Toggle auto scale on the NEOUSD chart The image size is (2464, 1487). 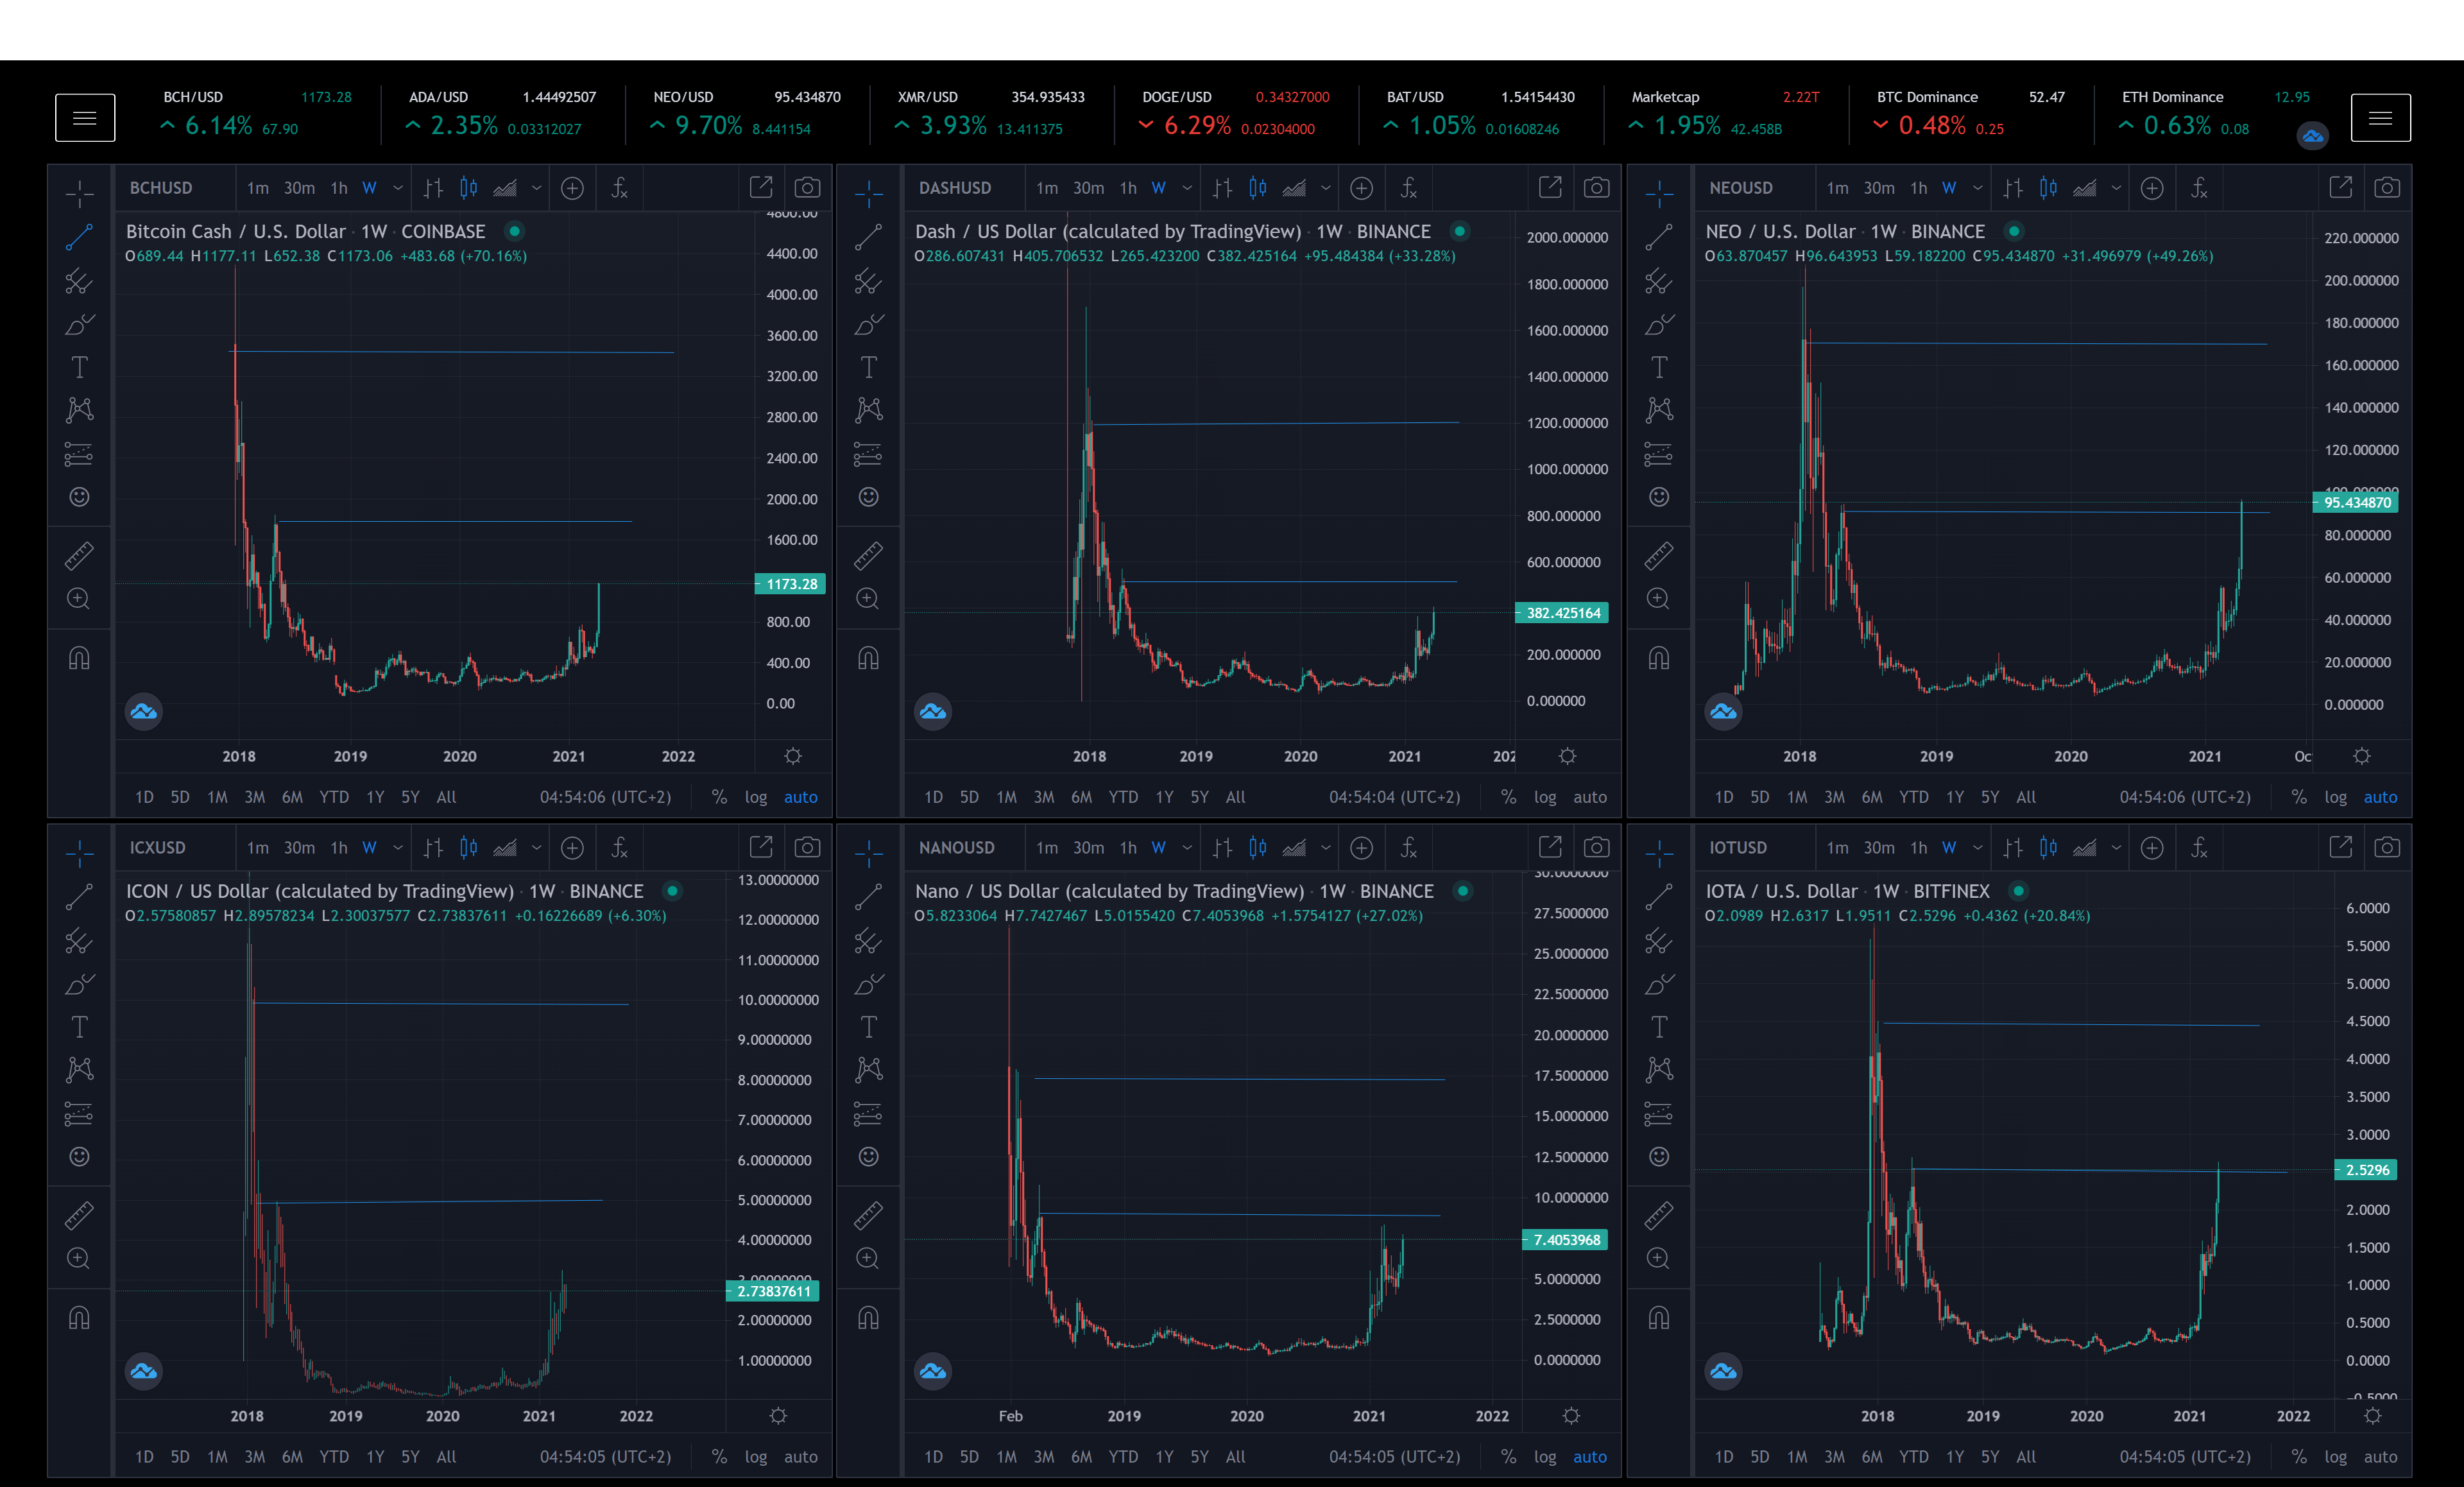2381,797
